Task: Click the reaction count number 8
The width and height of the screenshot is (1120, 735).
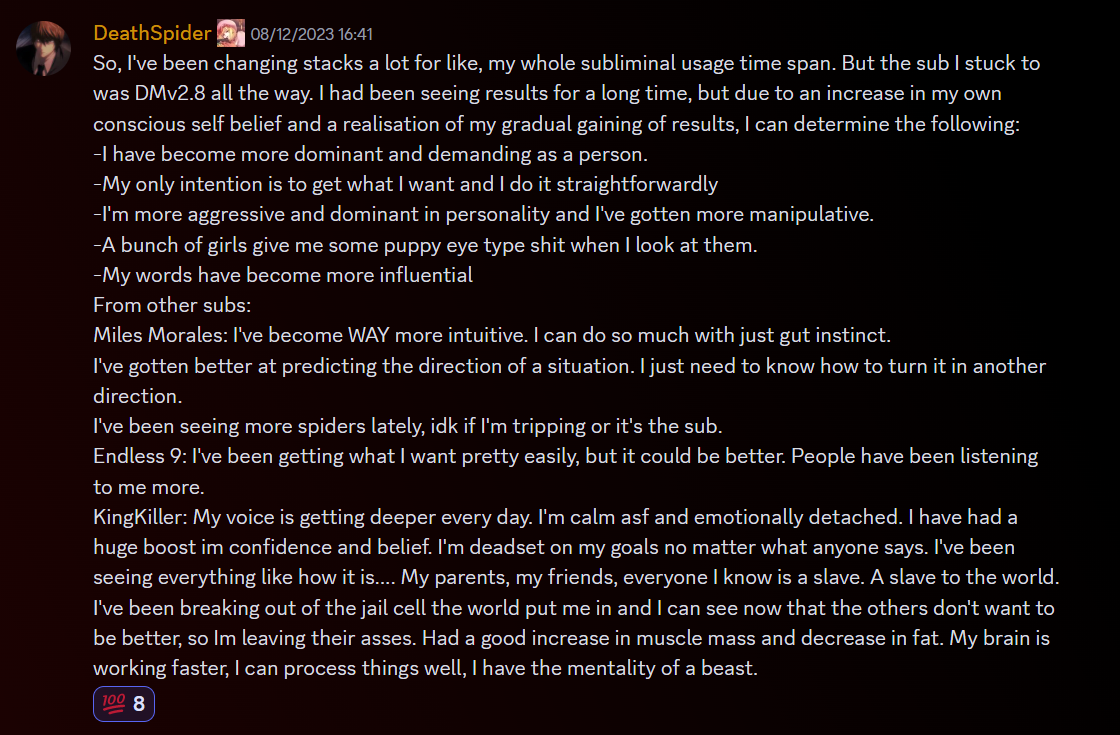Action: (139, 704)
